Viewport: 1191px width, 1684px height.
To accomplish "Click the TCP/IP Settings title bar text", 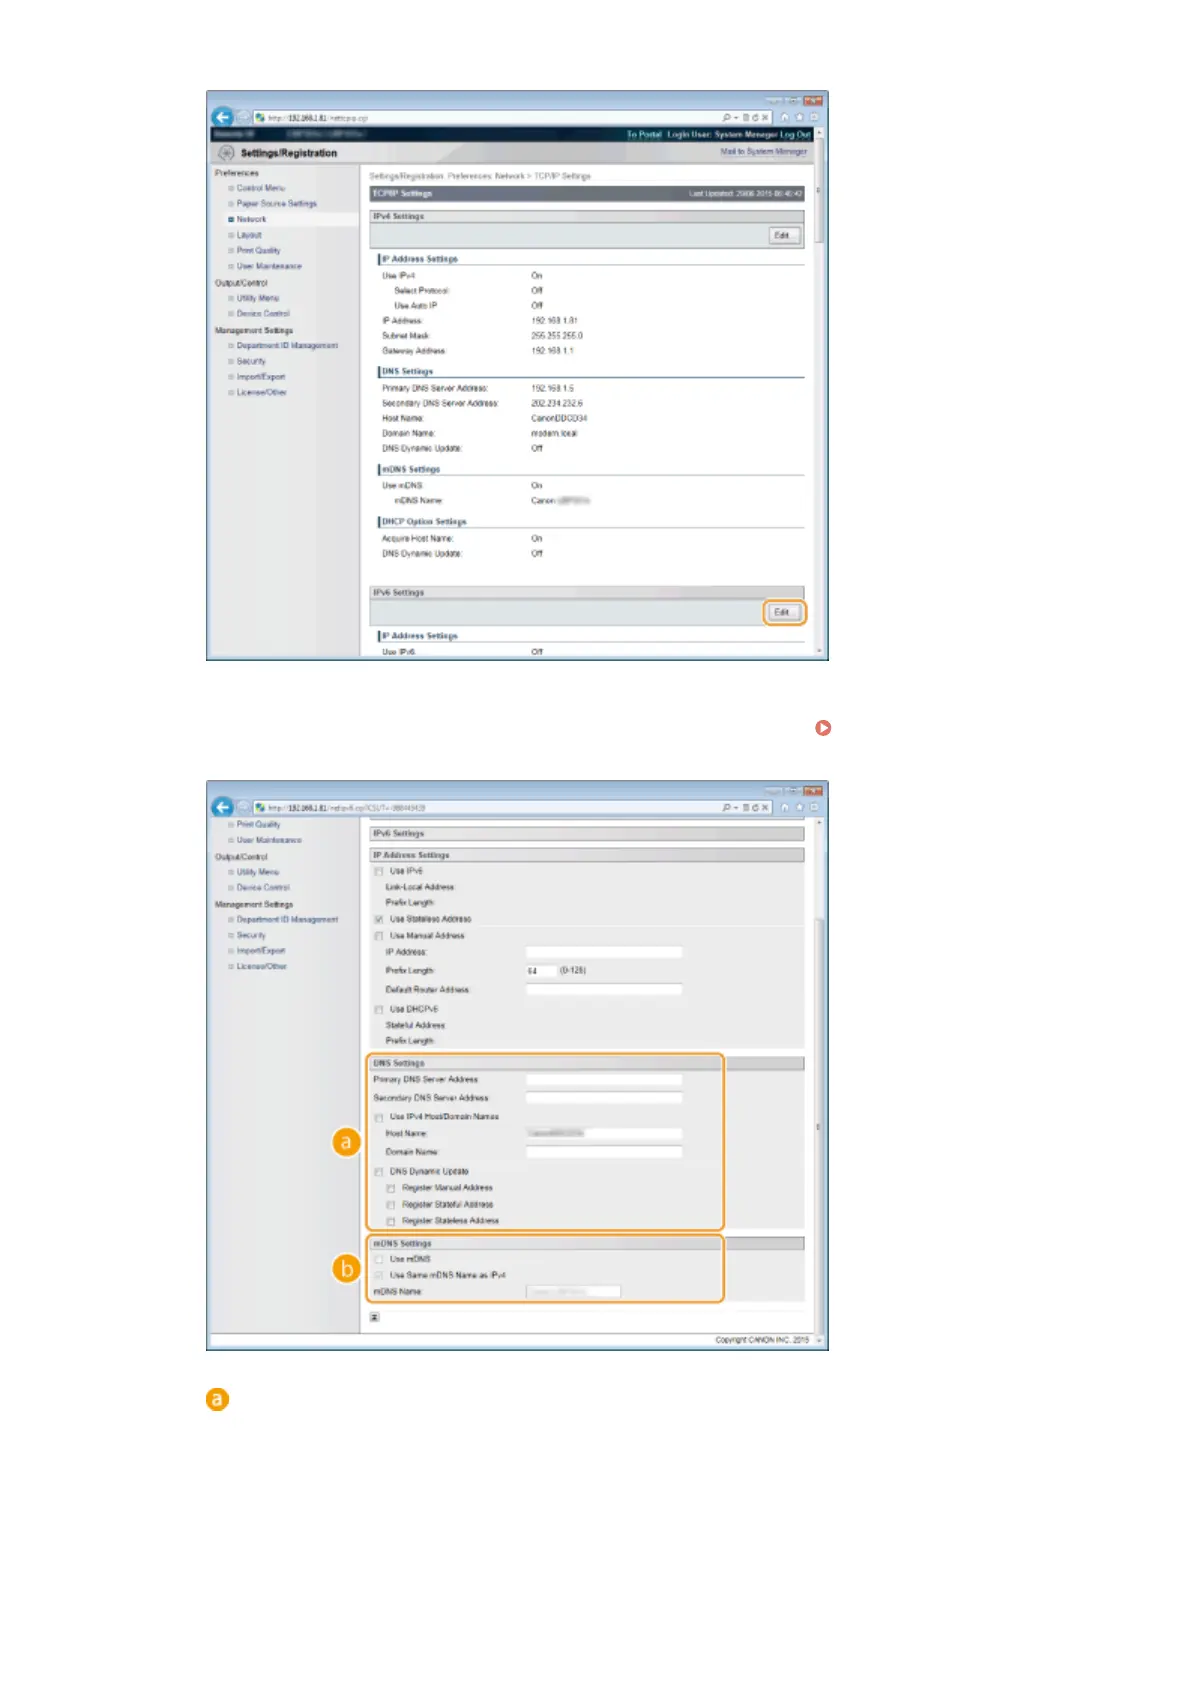I will point(403,194).
